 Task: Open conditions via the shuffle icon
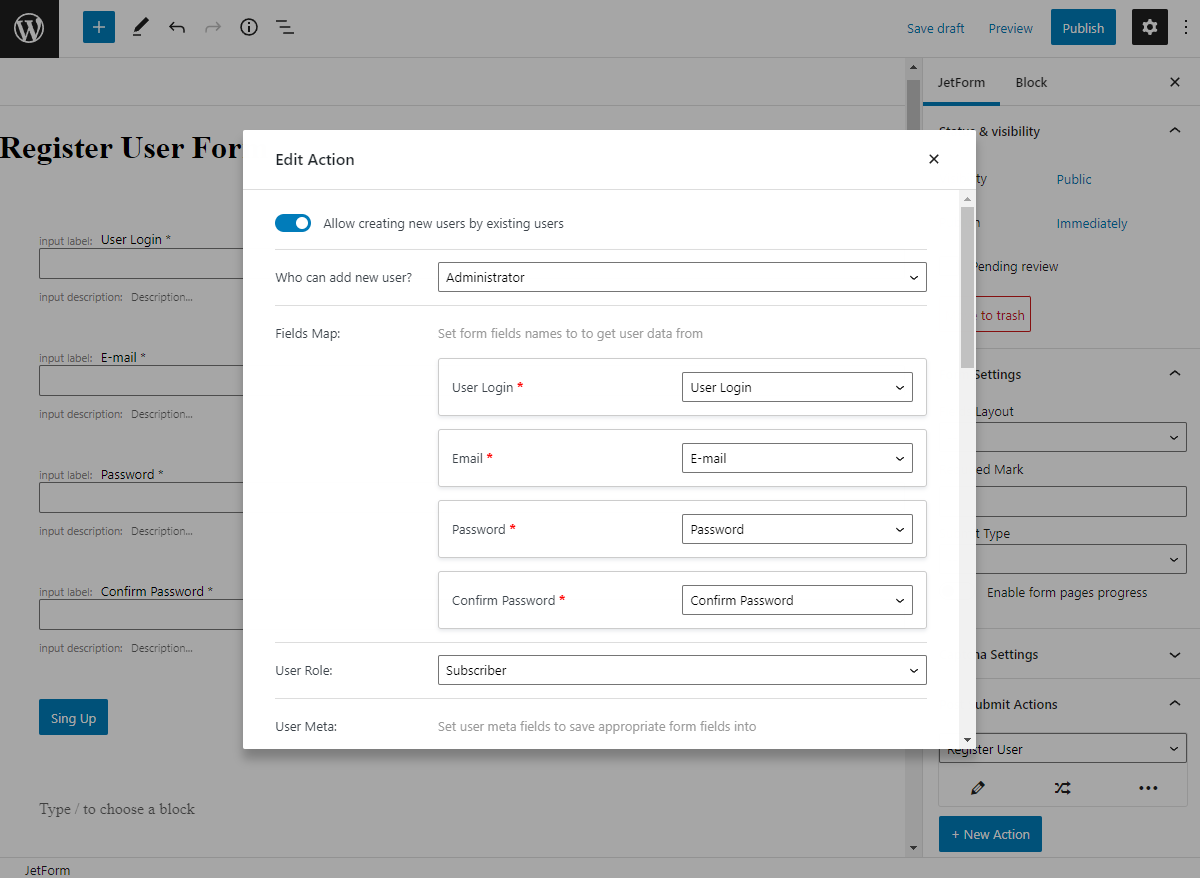[1062, 787]
